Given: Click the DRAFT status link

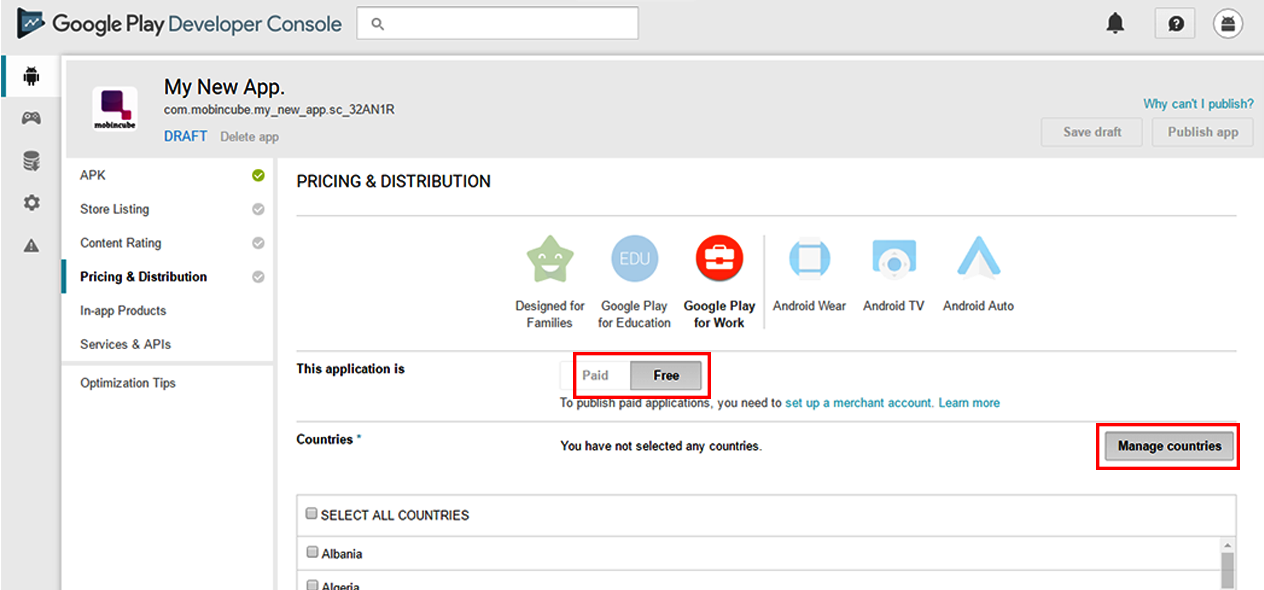Looking at the screenshot, I should pyautogui.click(x=186, y=136).
